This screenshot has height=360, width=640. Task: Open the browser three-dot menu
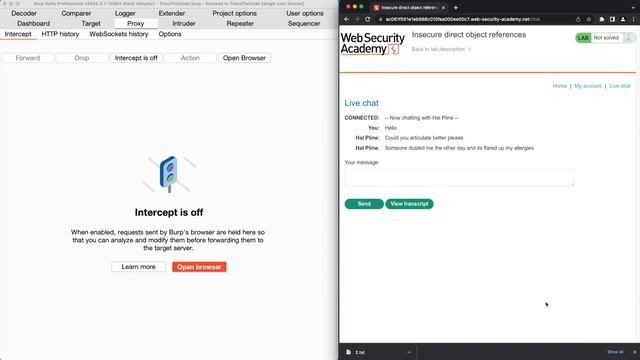633,19
